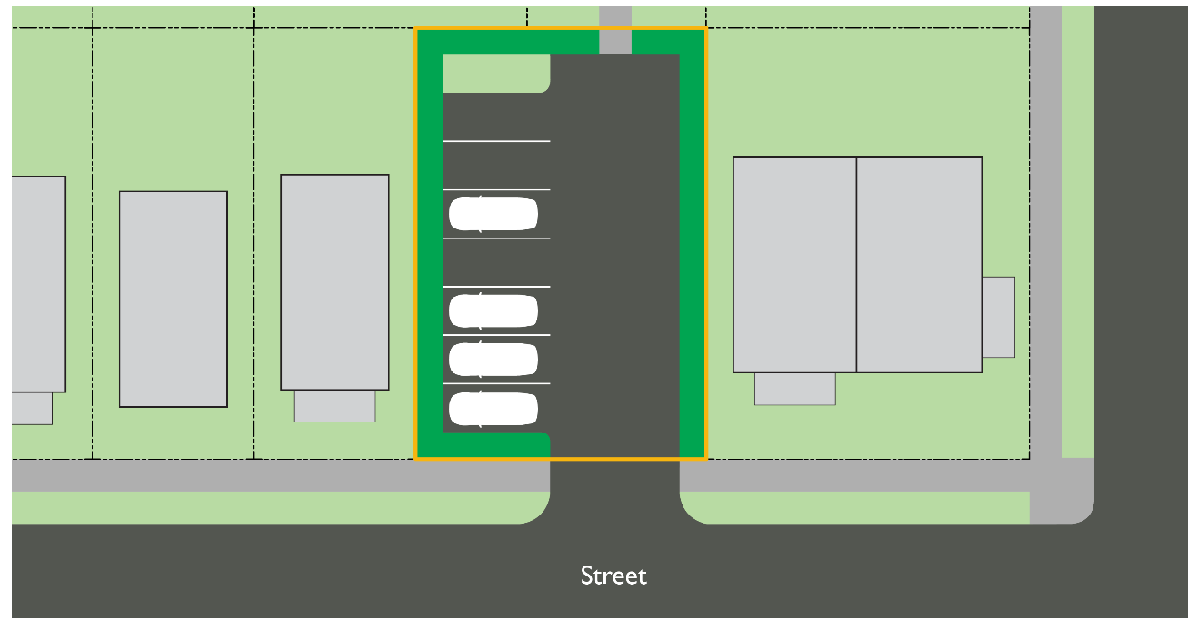Click the dark green buffer strip on right side
This screenshot has width=1203, height=632.
point(692,250)
